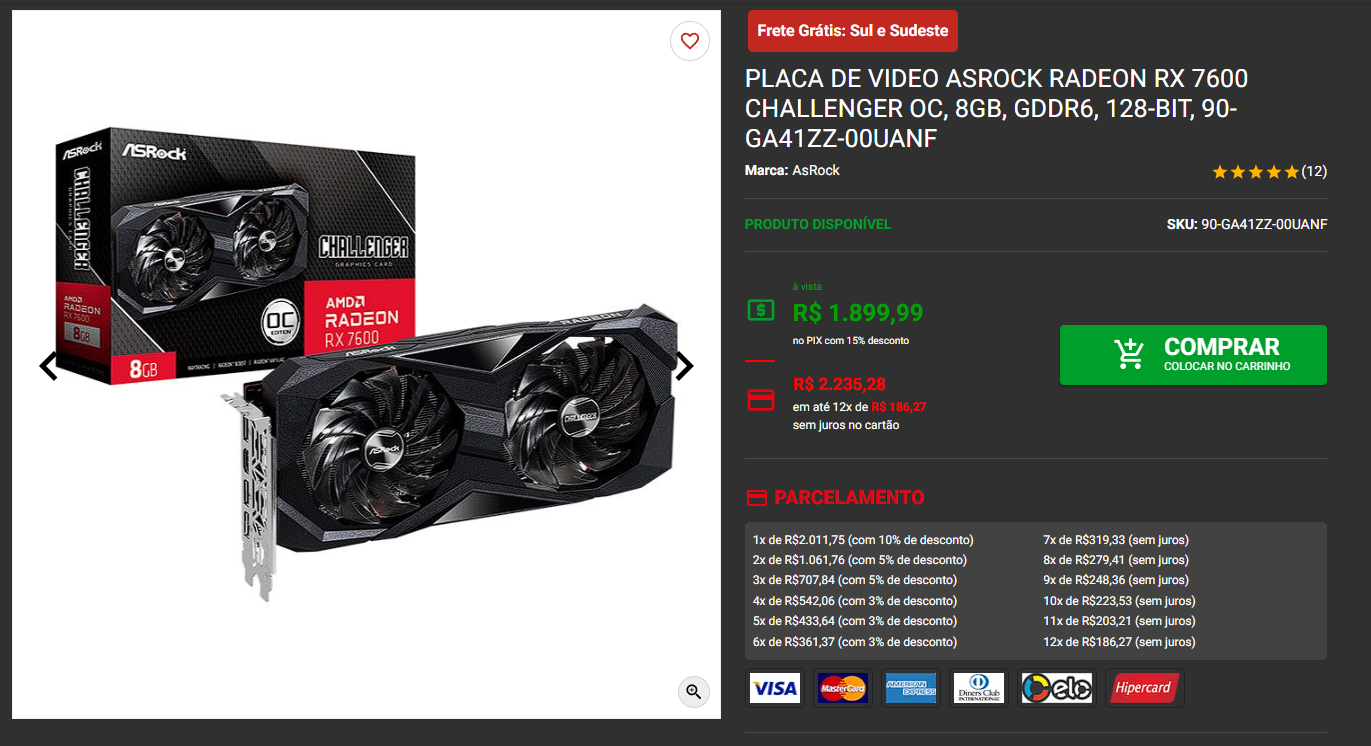1371x746 pixels.
Task: Select the Diners Club payment logo
Action: coord(979,688)
